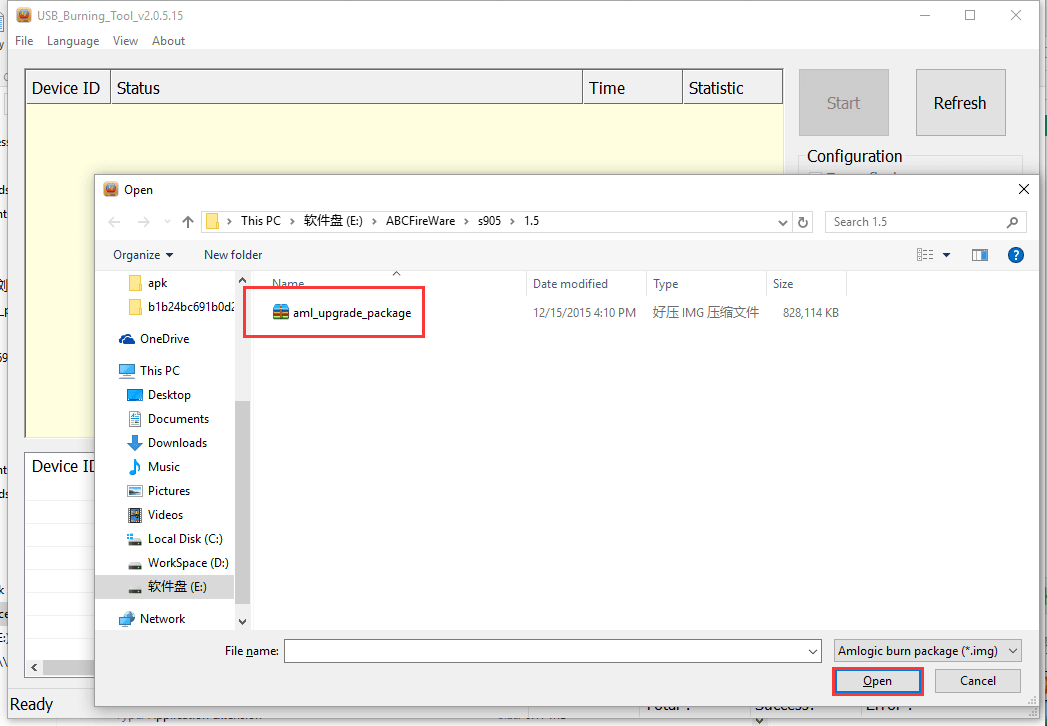
Task: Toggle the preview pane icon
Action: (x=980, y=254)
